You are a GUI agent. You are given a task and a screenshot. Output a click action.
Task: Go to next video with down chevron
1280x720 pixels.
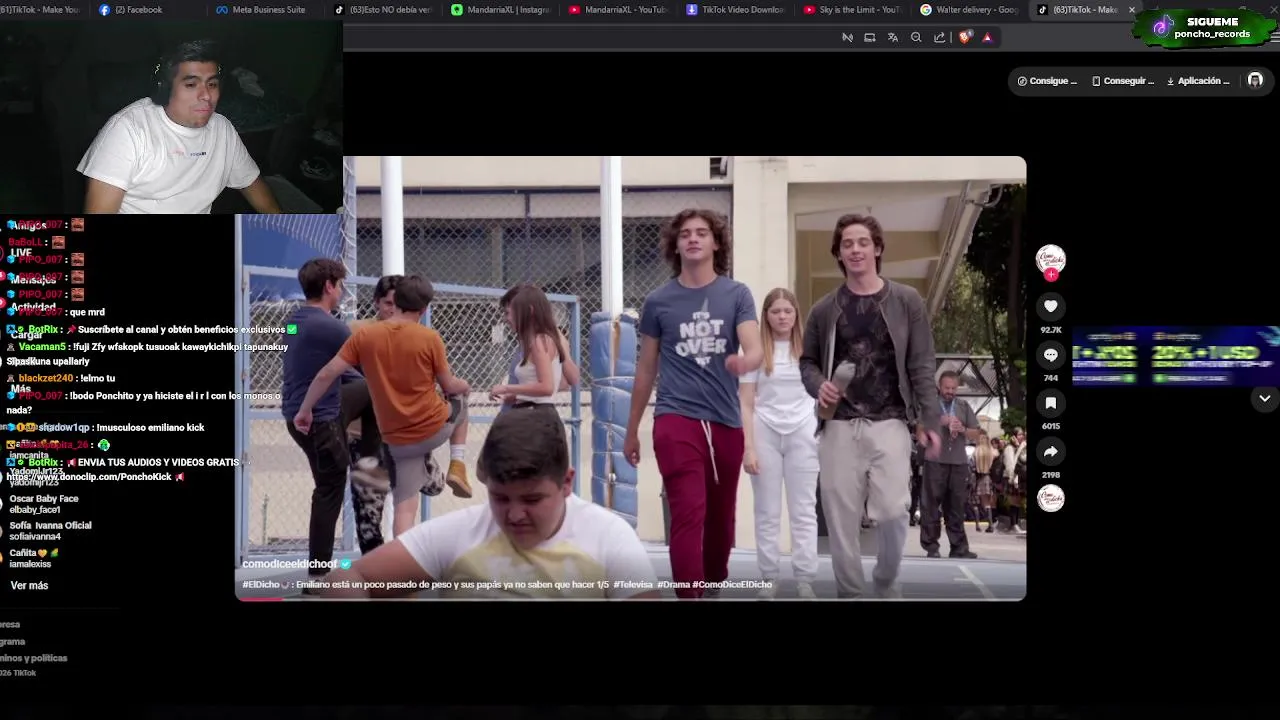coord(1264,398)
